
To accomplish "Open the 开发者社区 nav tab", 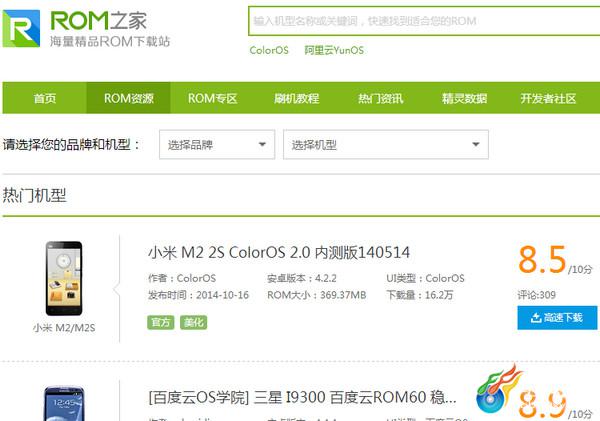I will coord(548,98).
